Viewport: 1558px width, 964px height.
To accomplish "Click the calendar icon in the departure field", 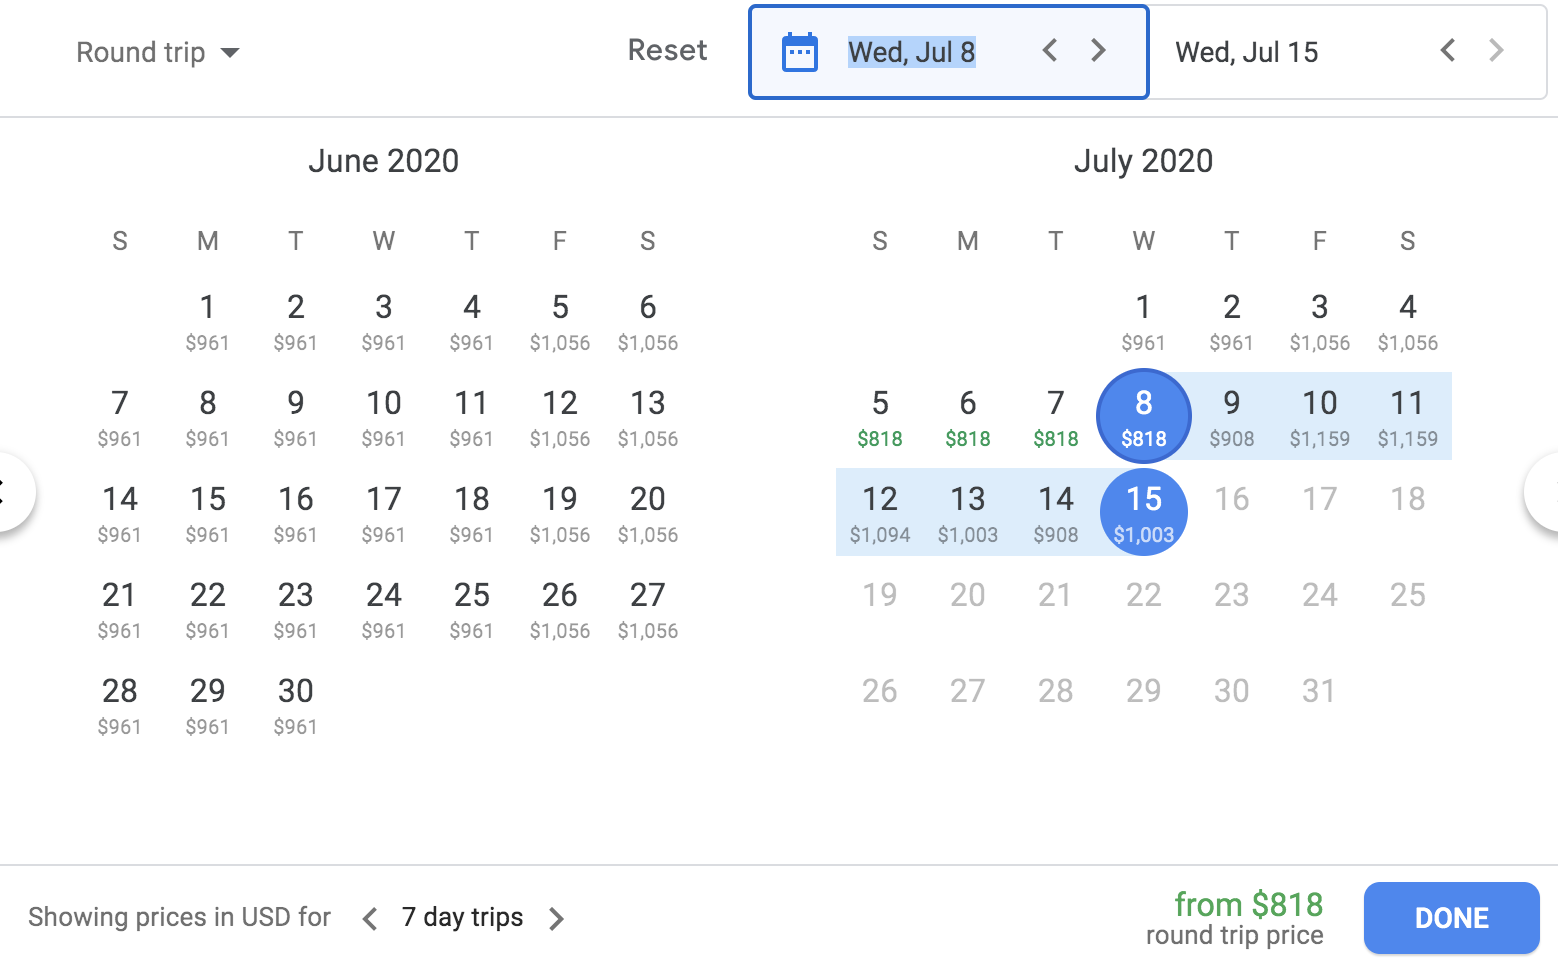I will point(799,52).
